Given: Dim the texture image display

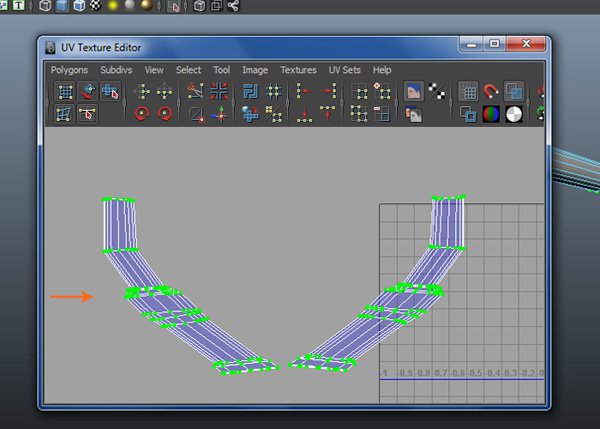Looking at the screenshot, I should (414, 114).
